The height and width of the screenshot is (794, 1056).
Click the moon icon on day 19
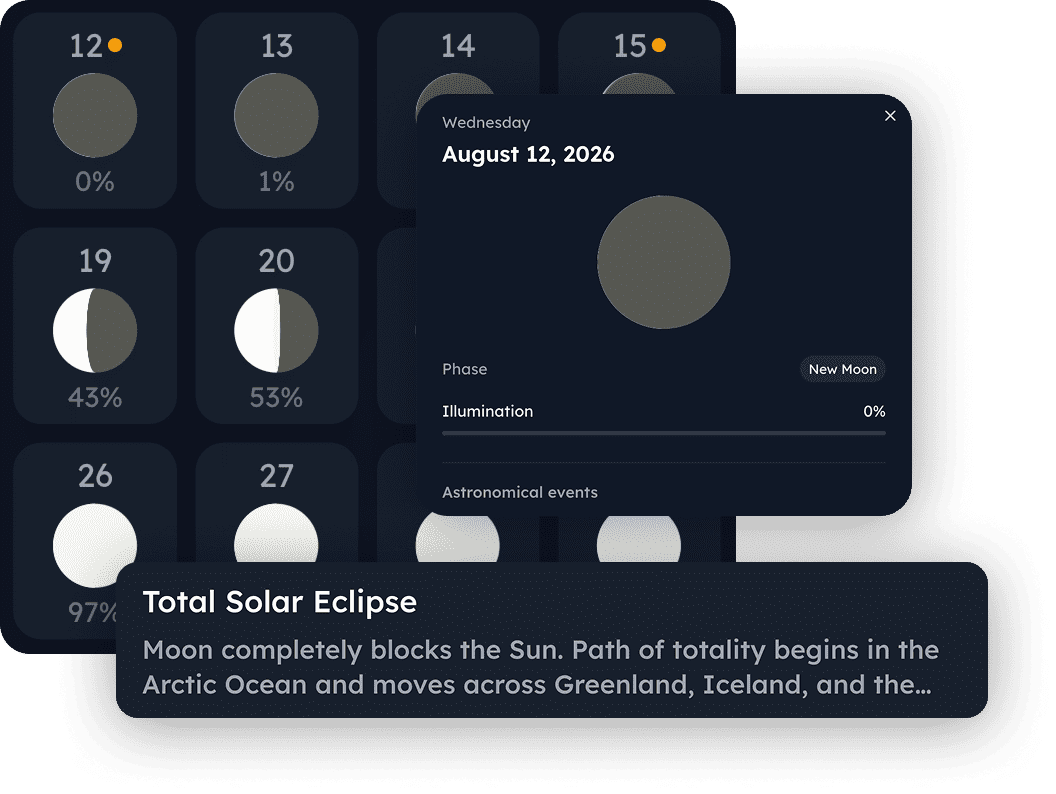(95, 331)
